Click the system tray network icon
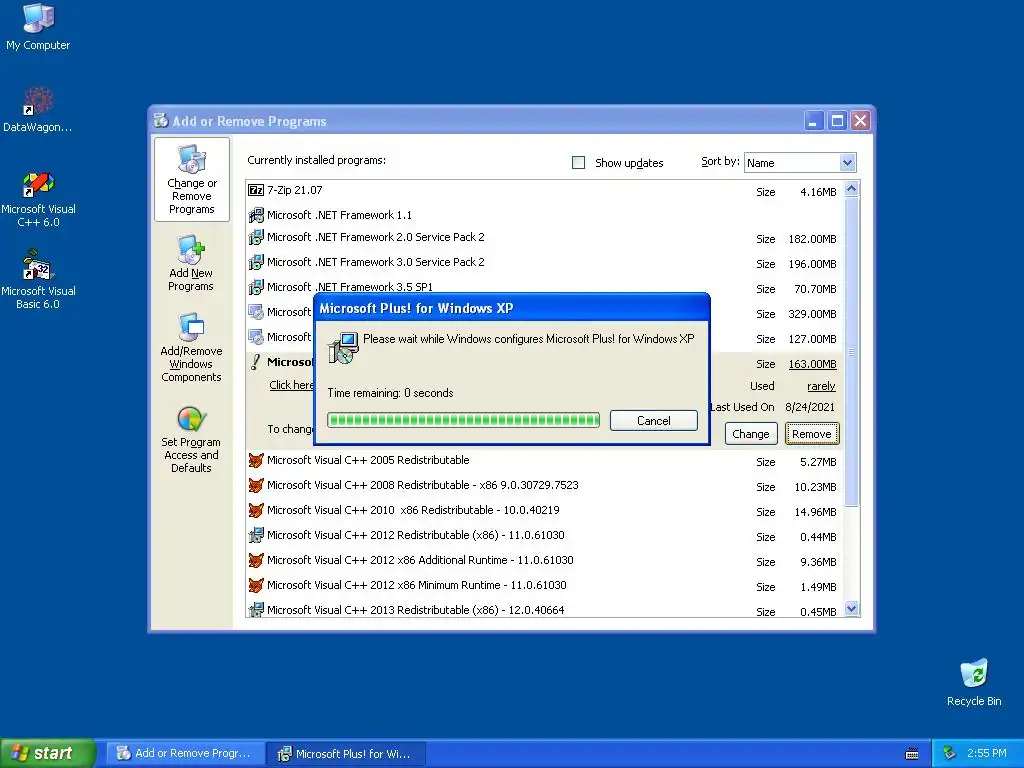1024x768 pixels. pos(950,754)
